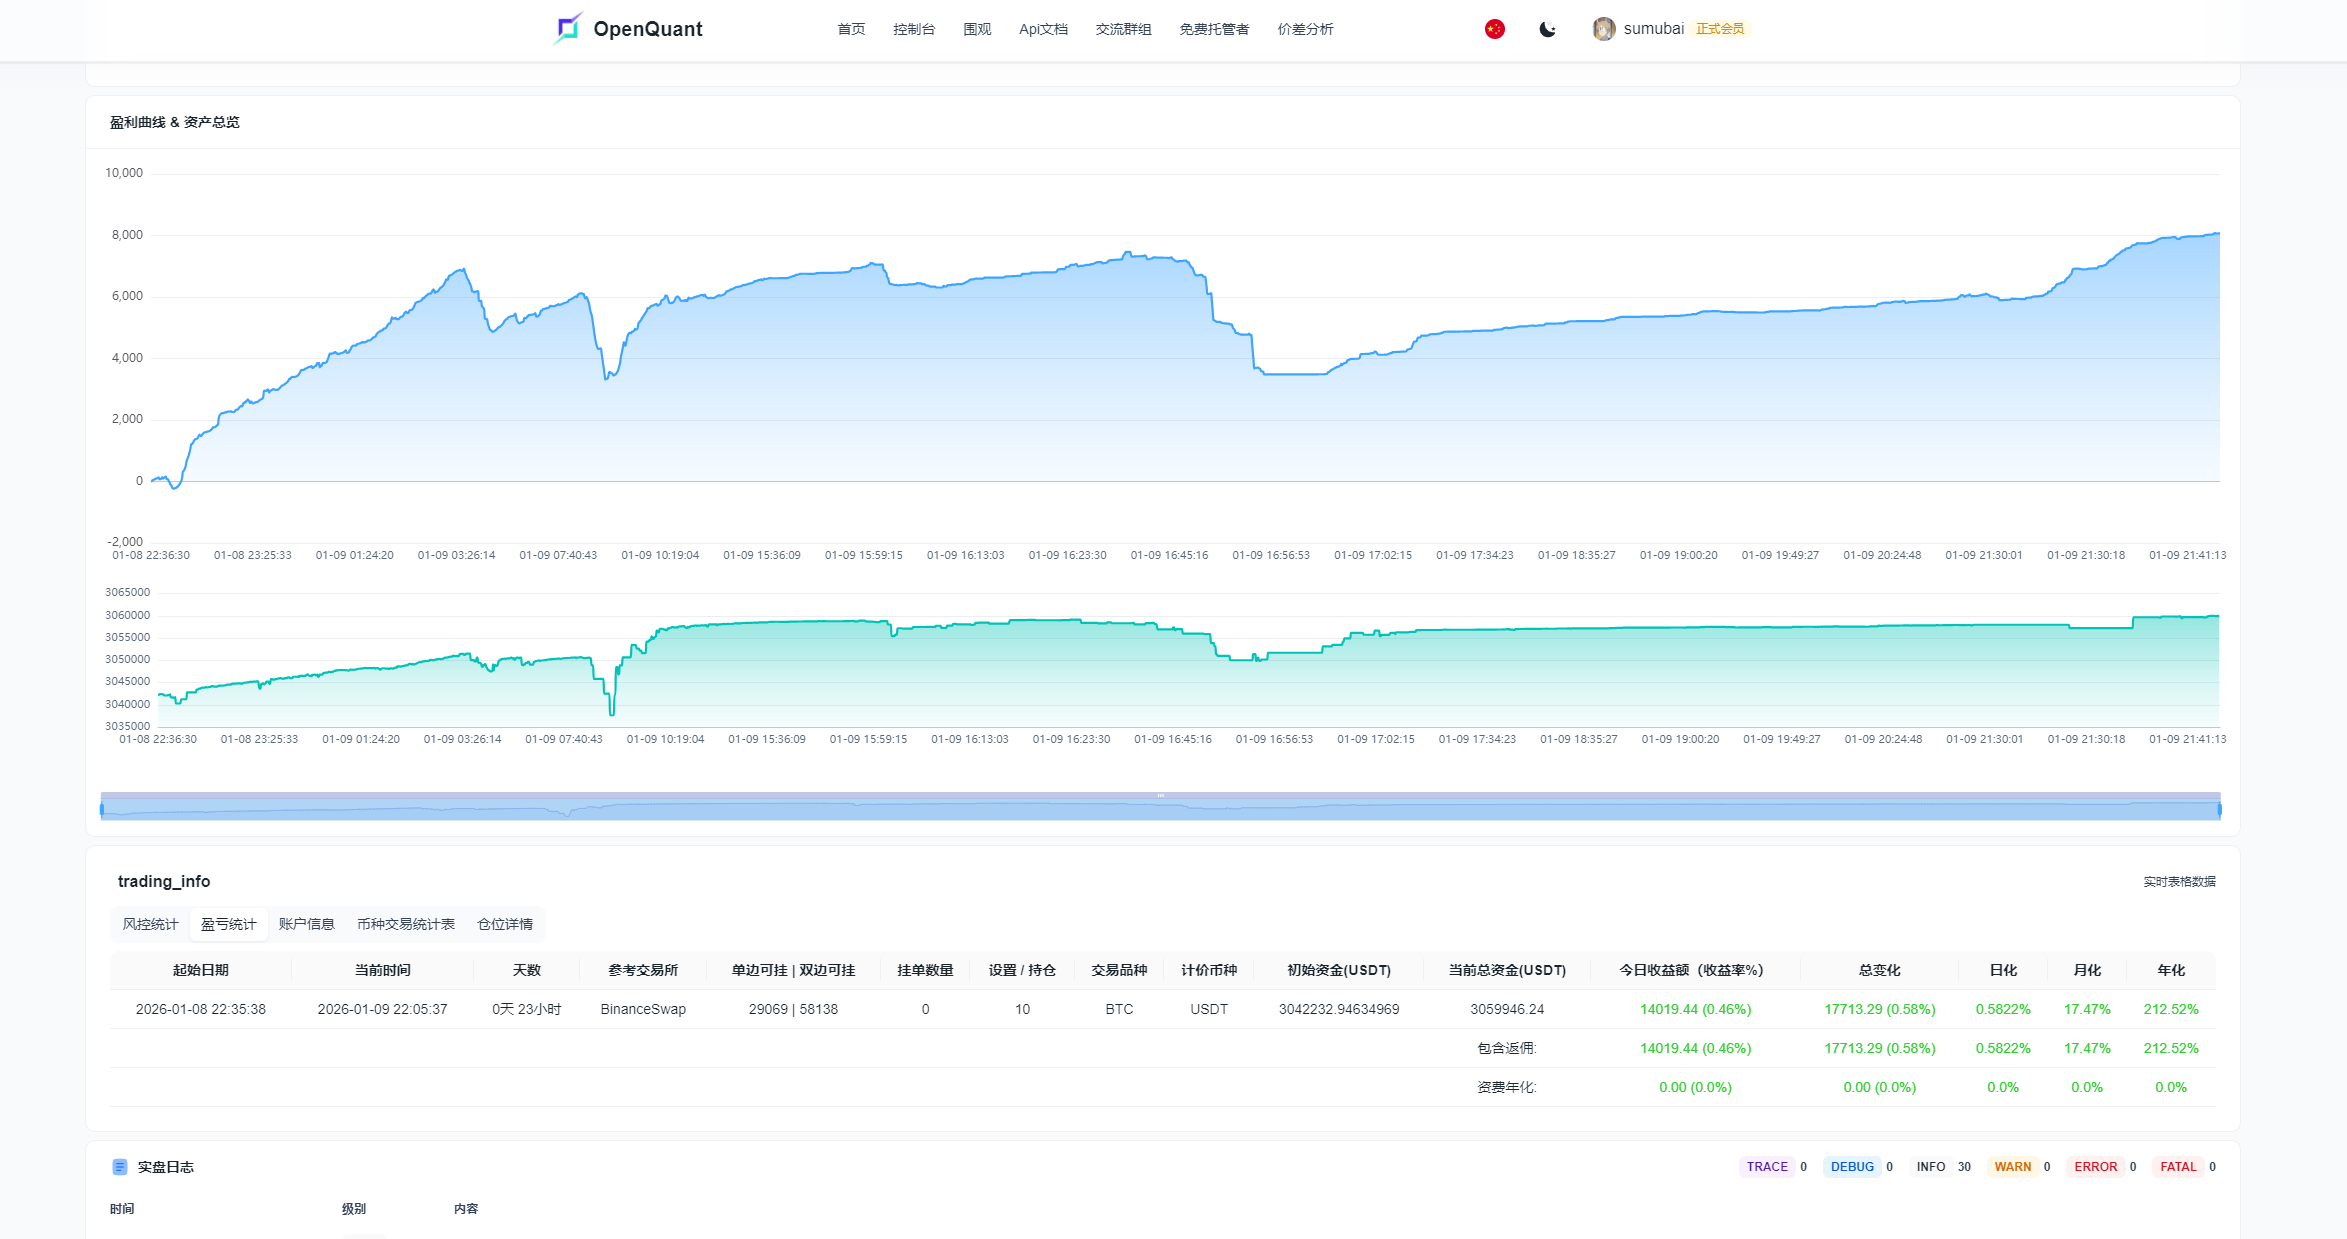Click the OpenQuant logo icon
The width and height of the screenshot is (2347, 1239).
point(568,28)
